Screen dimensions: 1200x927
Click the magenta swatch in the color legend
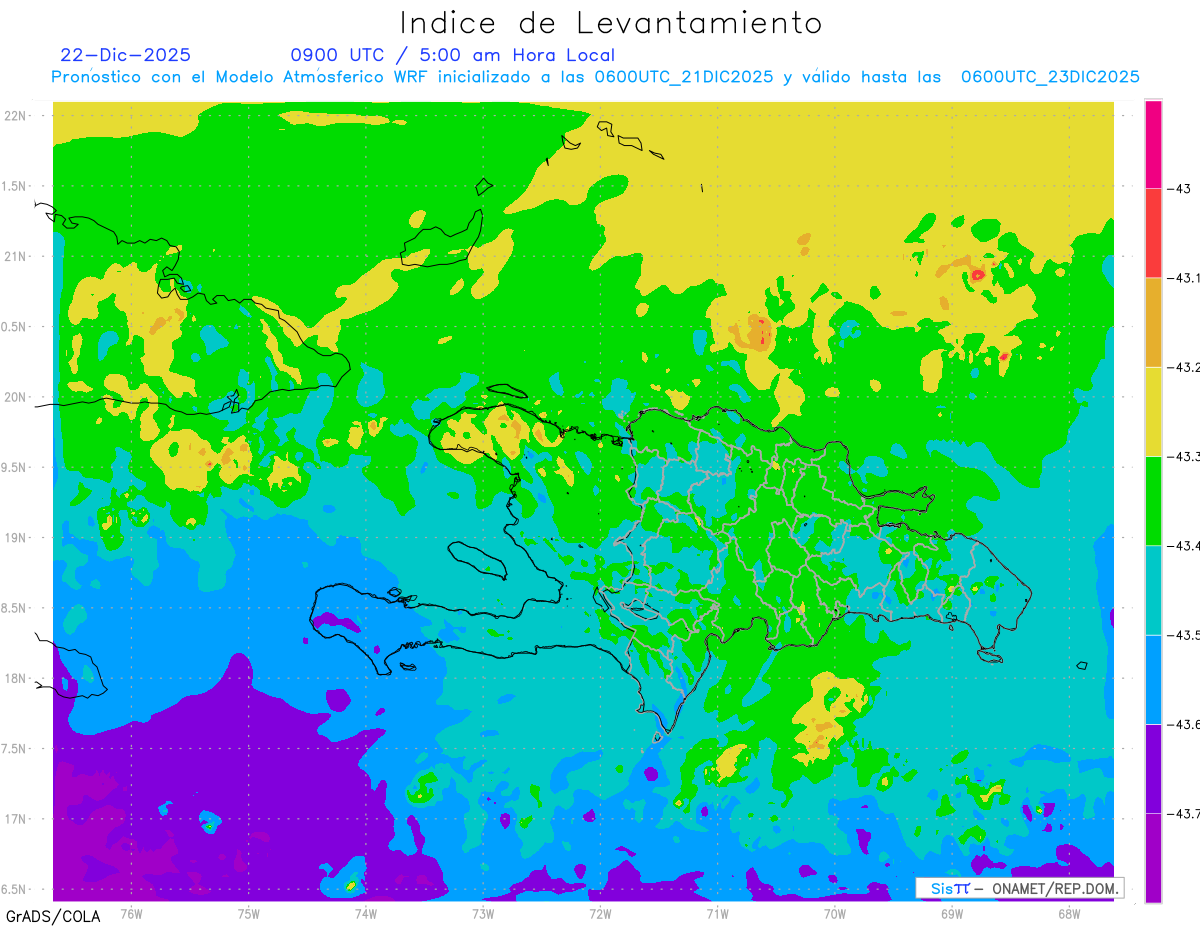(x=1153, y=144)
